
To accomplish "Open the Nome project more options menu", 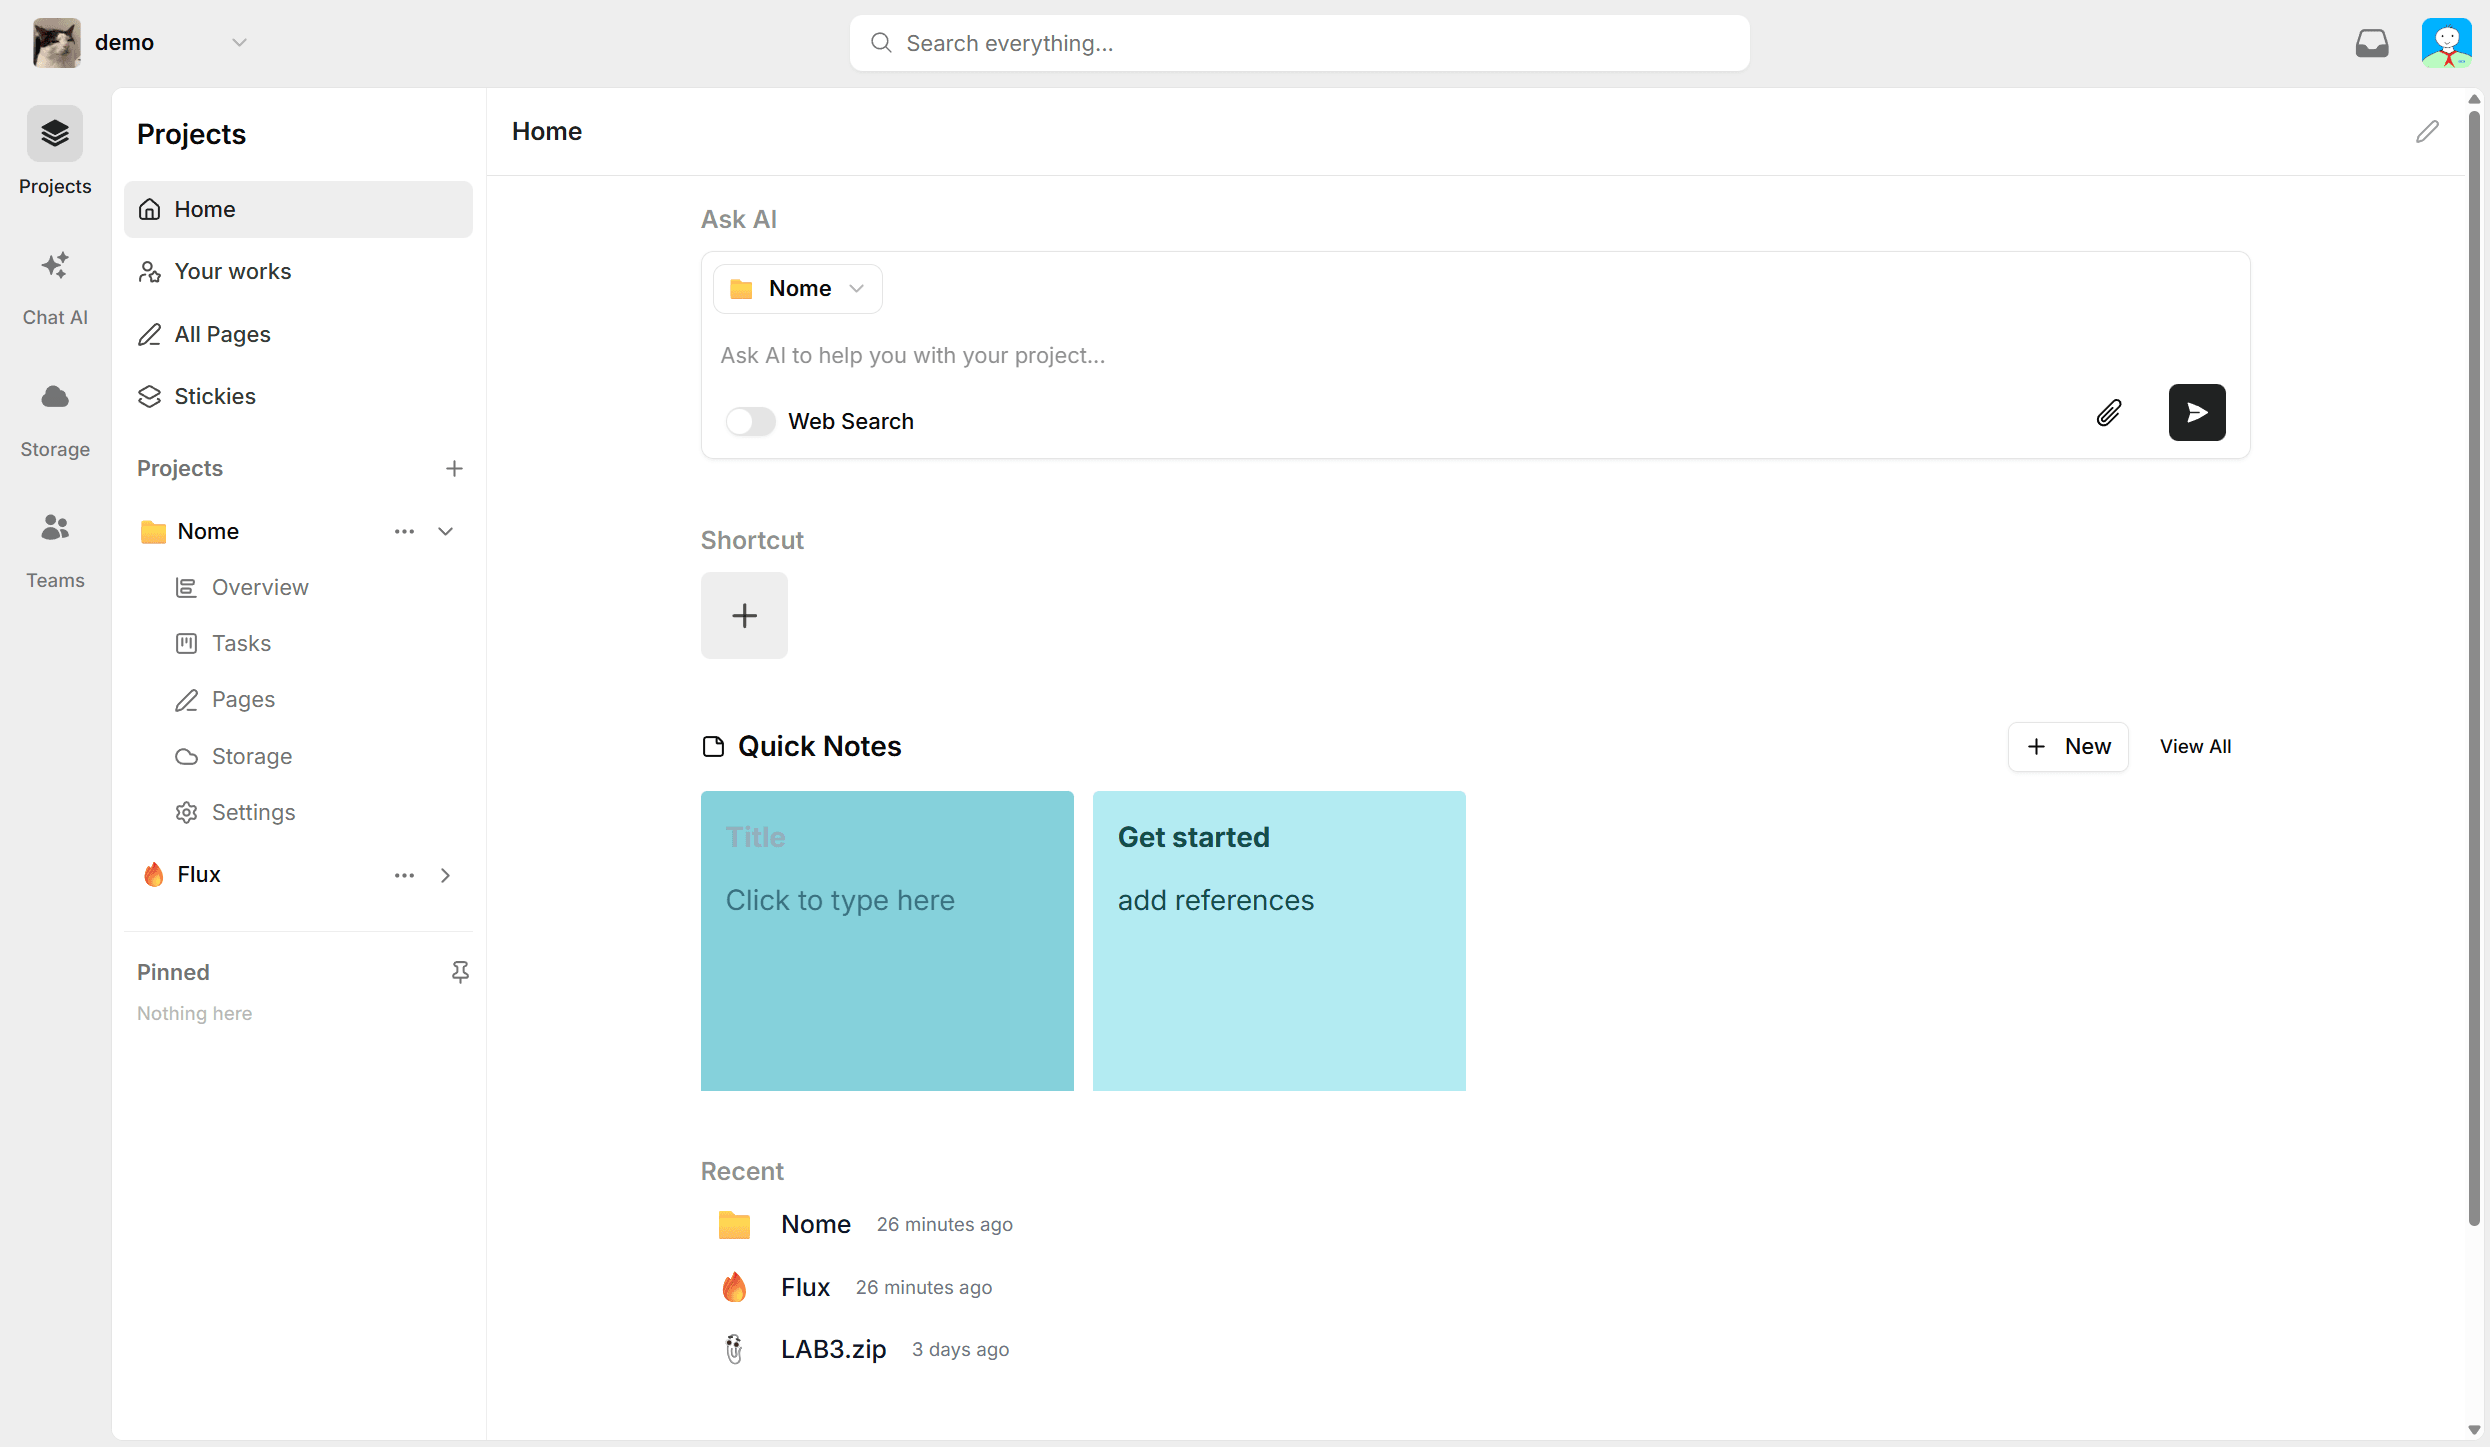I will (x=404, y=531).
